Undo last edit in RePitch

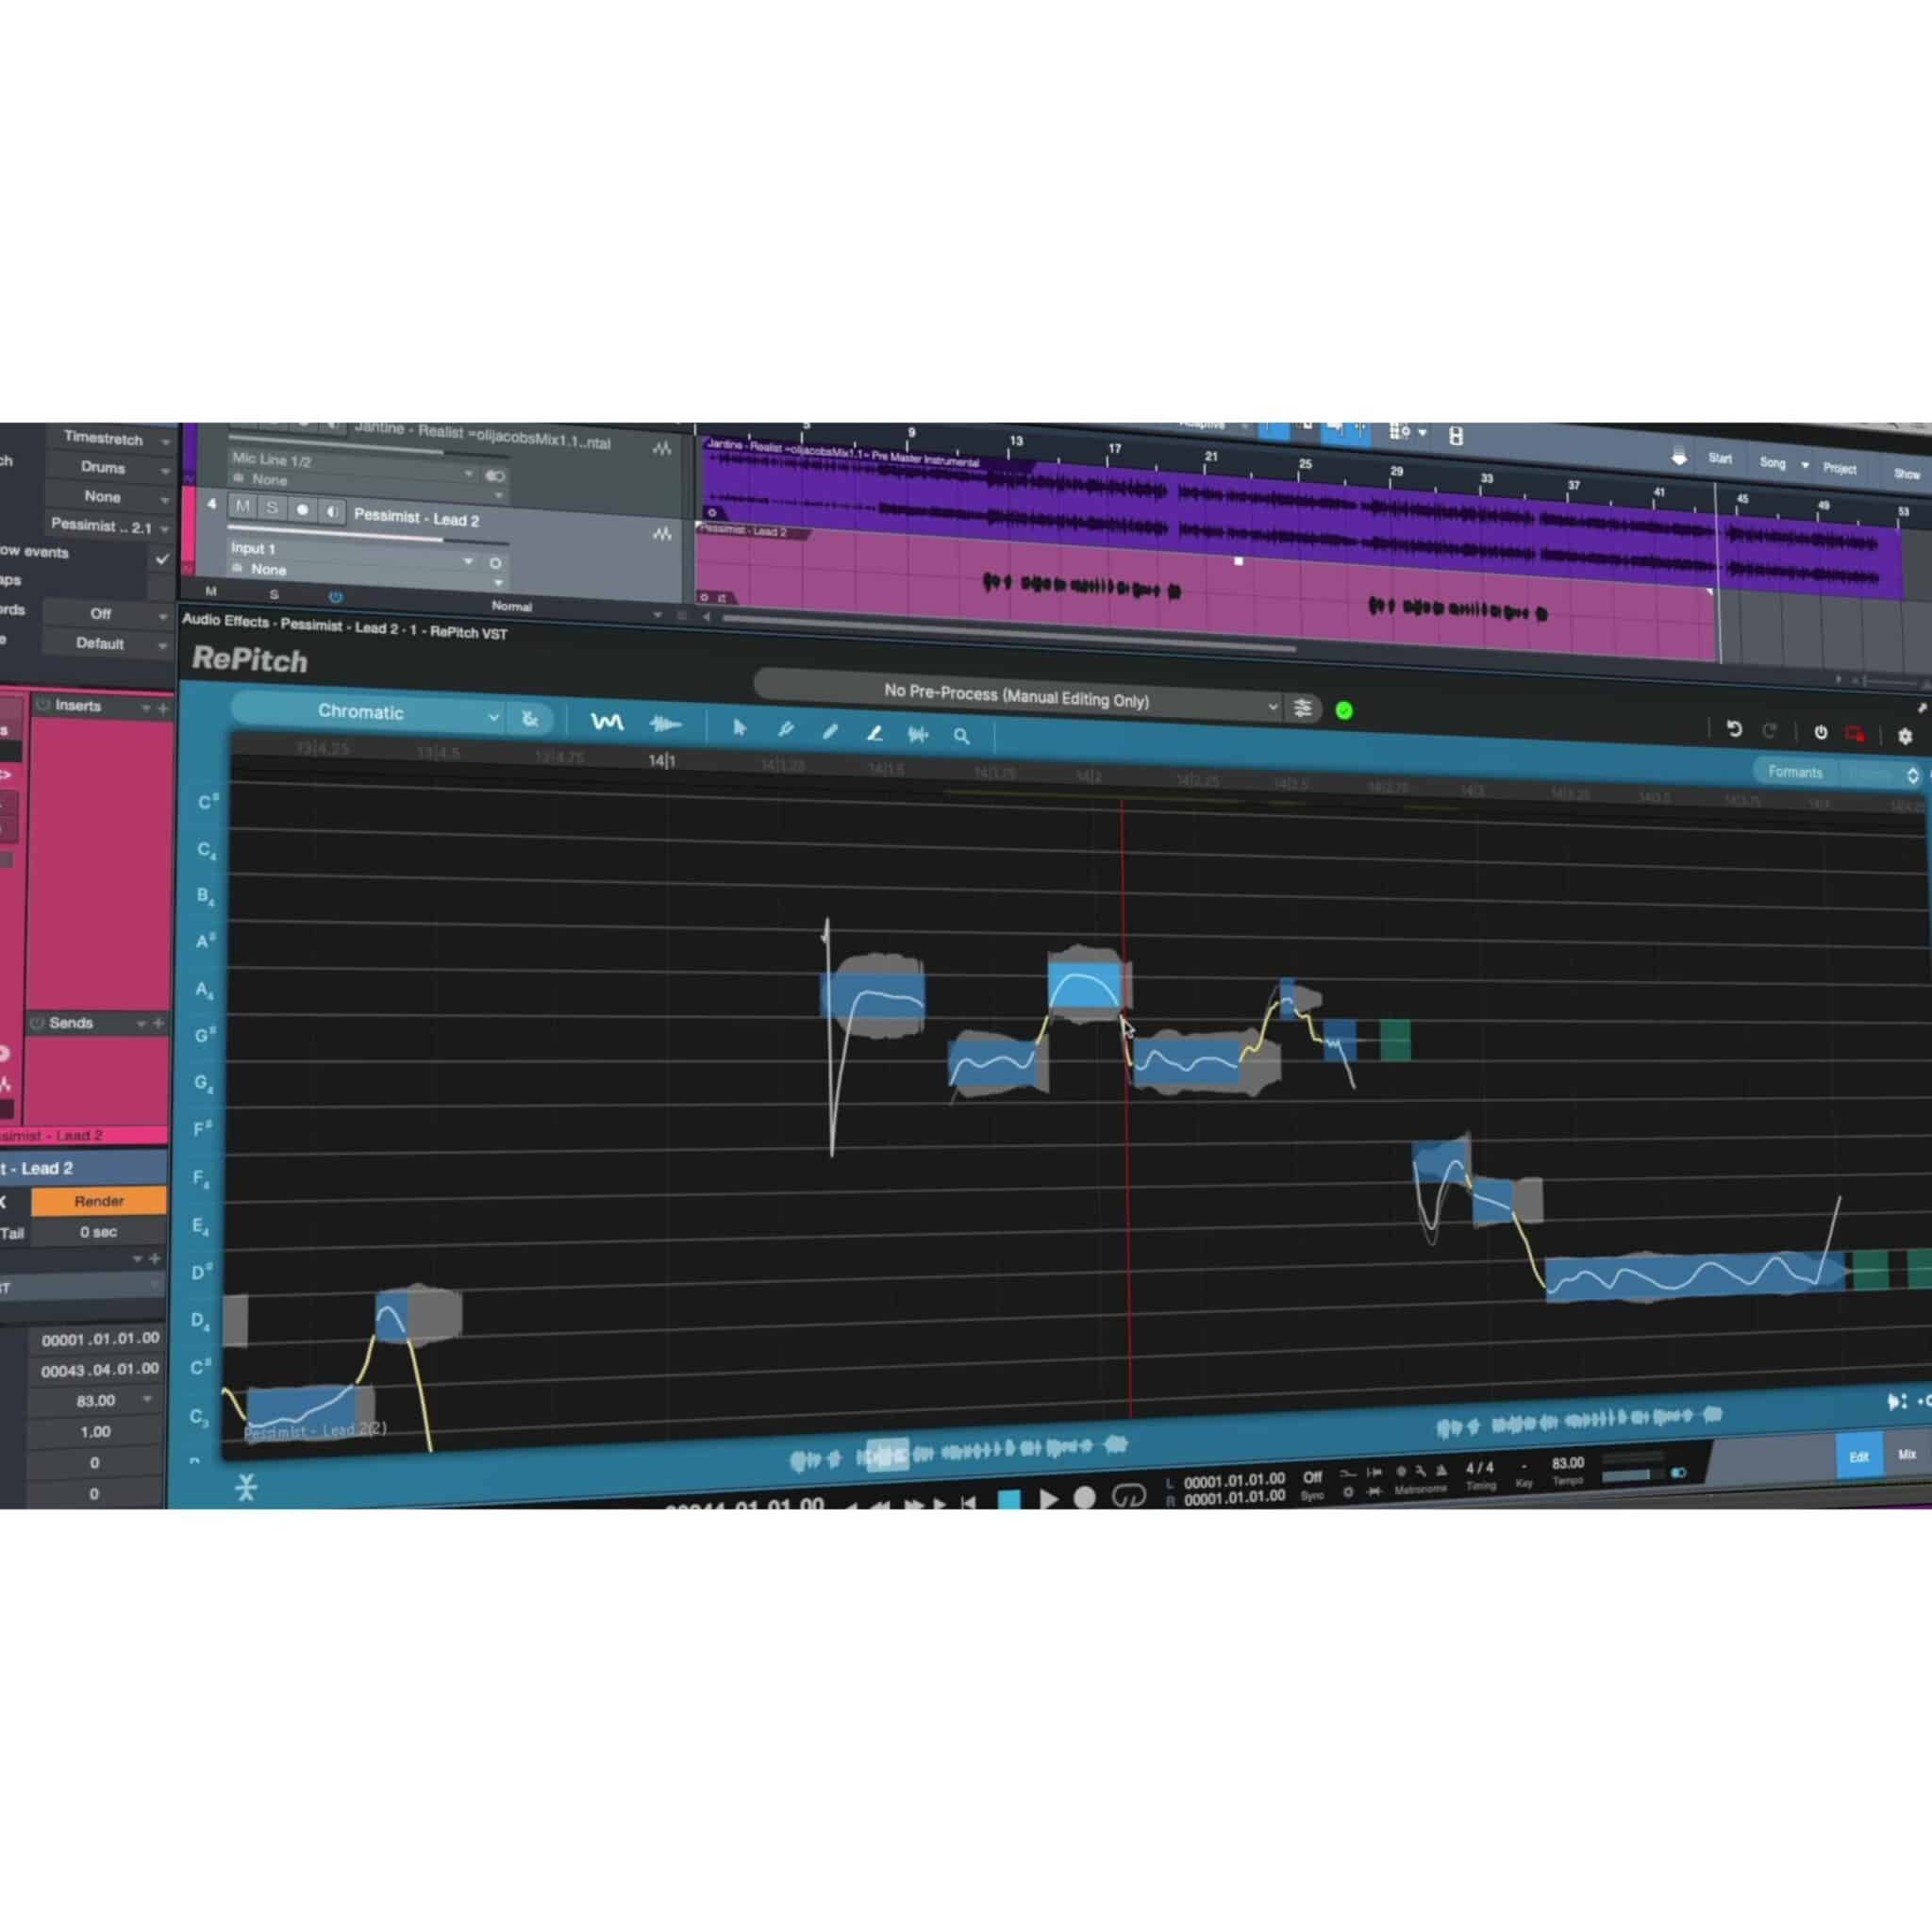(1734, 730)
